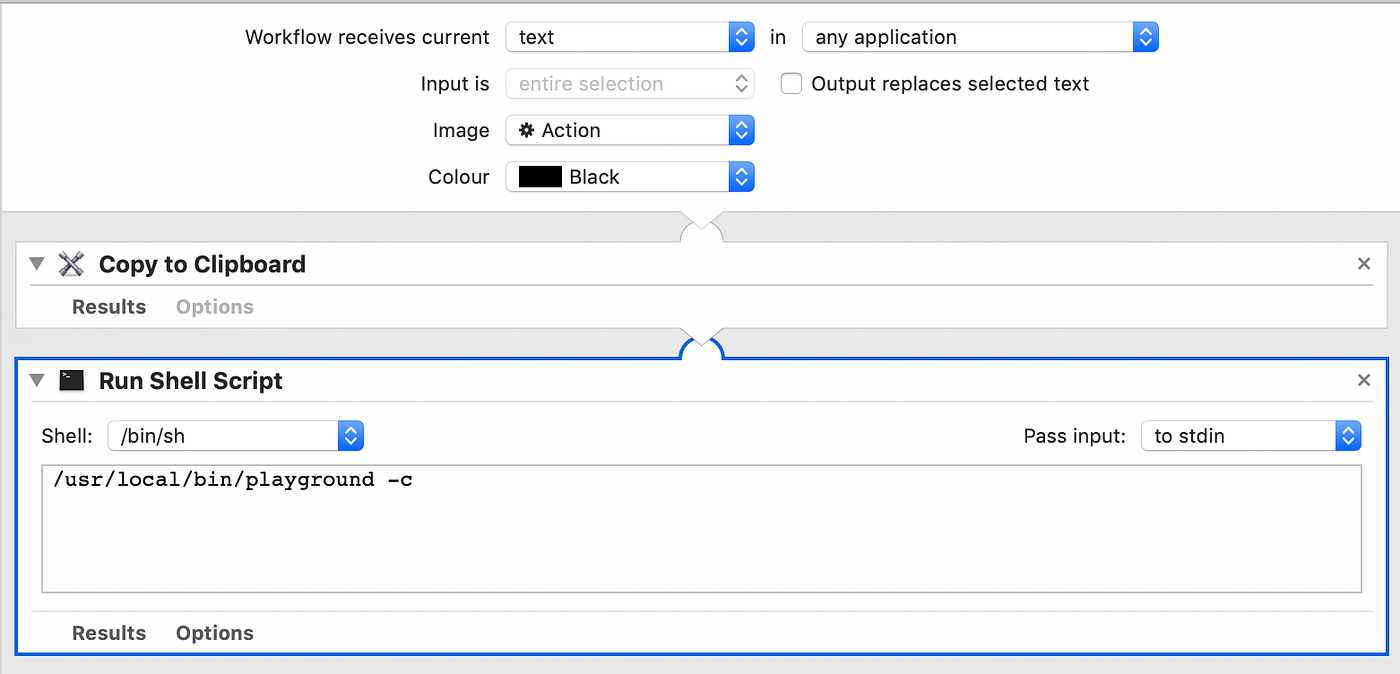
Task: Show Results for Run Shell Script
Action: coord(109,633)
